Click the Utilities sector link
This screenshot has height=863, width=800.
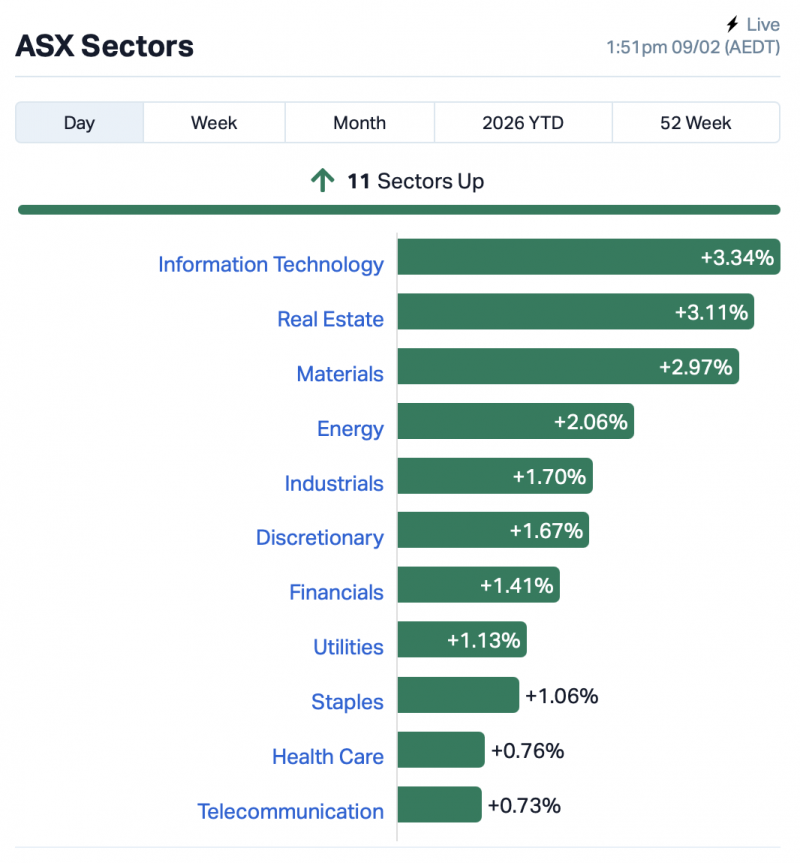click(348, 648)
